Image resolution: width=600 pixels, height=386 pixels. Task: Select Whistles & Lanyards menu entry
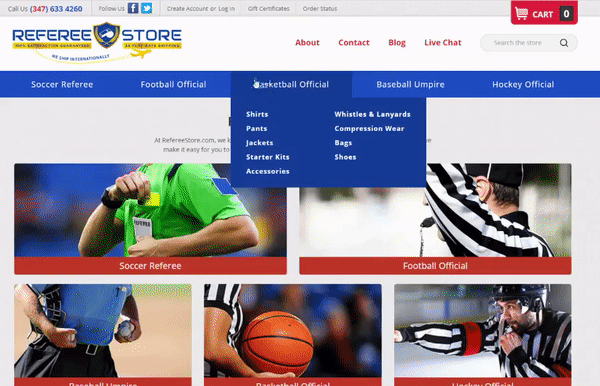pyautogui.click(x=372, y=114)
